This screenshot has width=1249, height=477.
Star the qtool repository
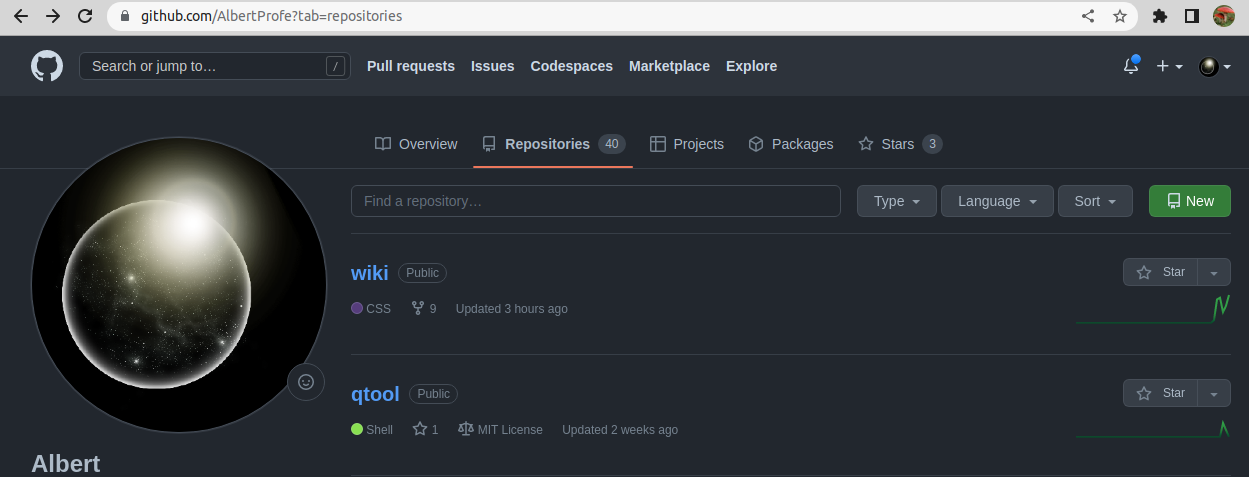coord(1160,393)
